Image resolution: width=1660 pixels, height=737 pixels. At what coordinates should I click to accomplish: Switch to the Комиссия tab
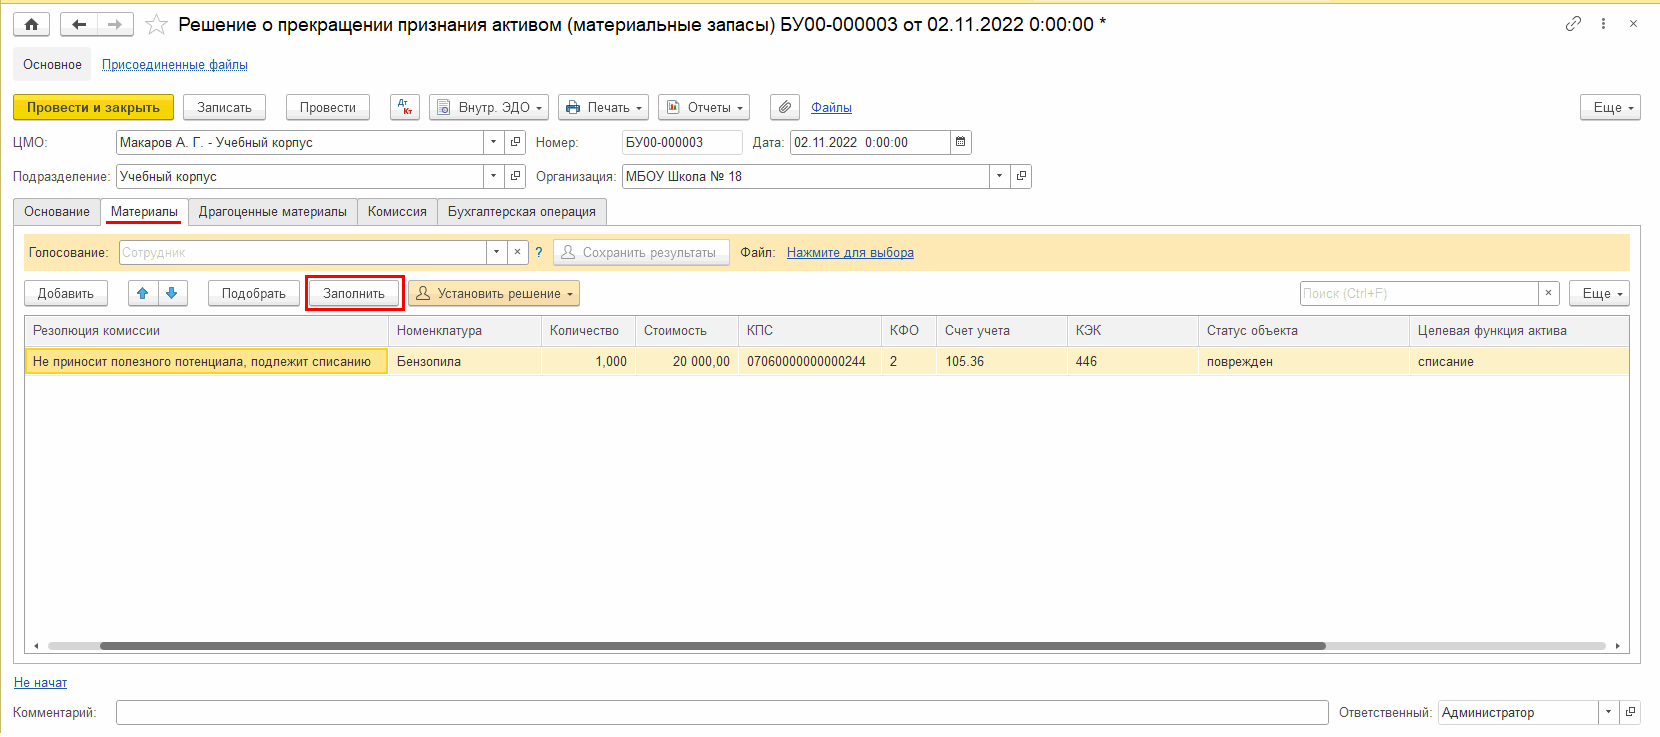(397, 211)
